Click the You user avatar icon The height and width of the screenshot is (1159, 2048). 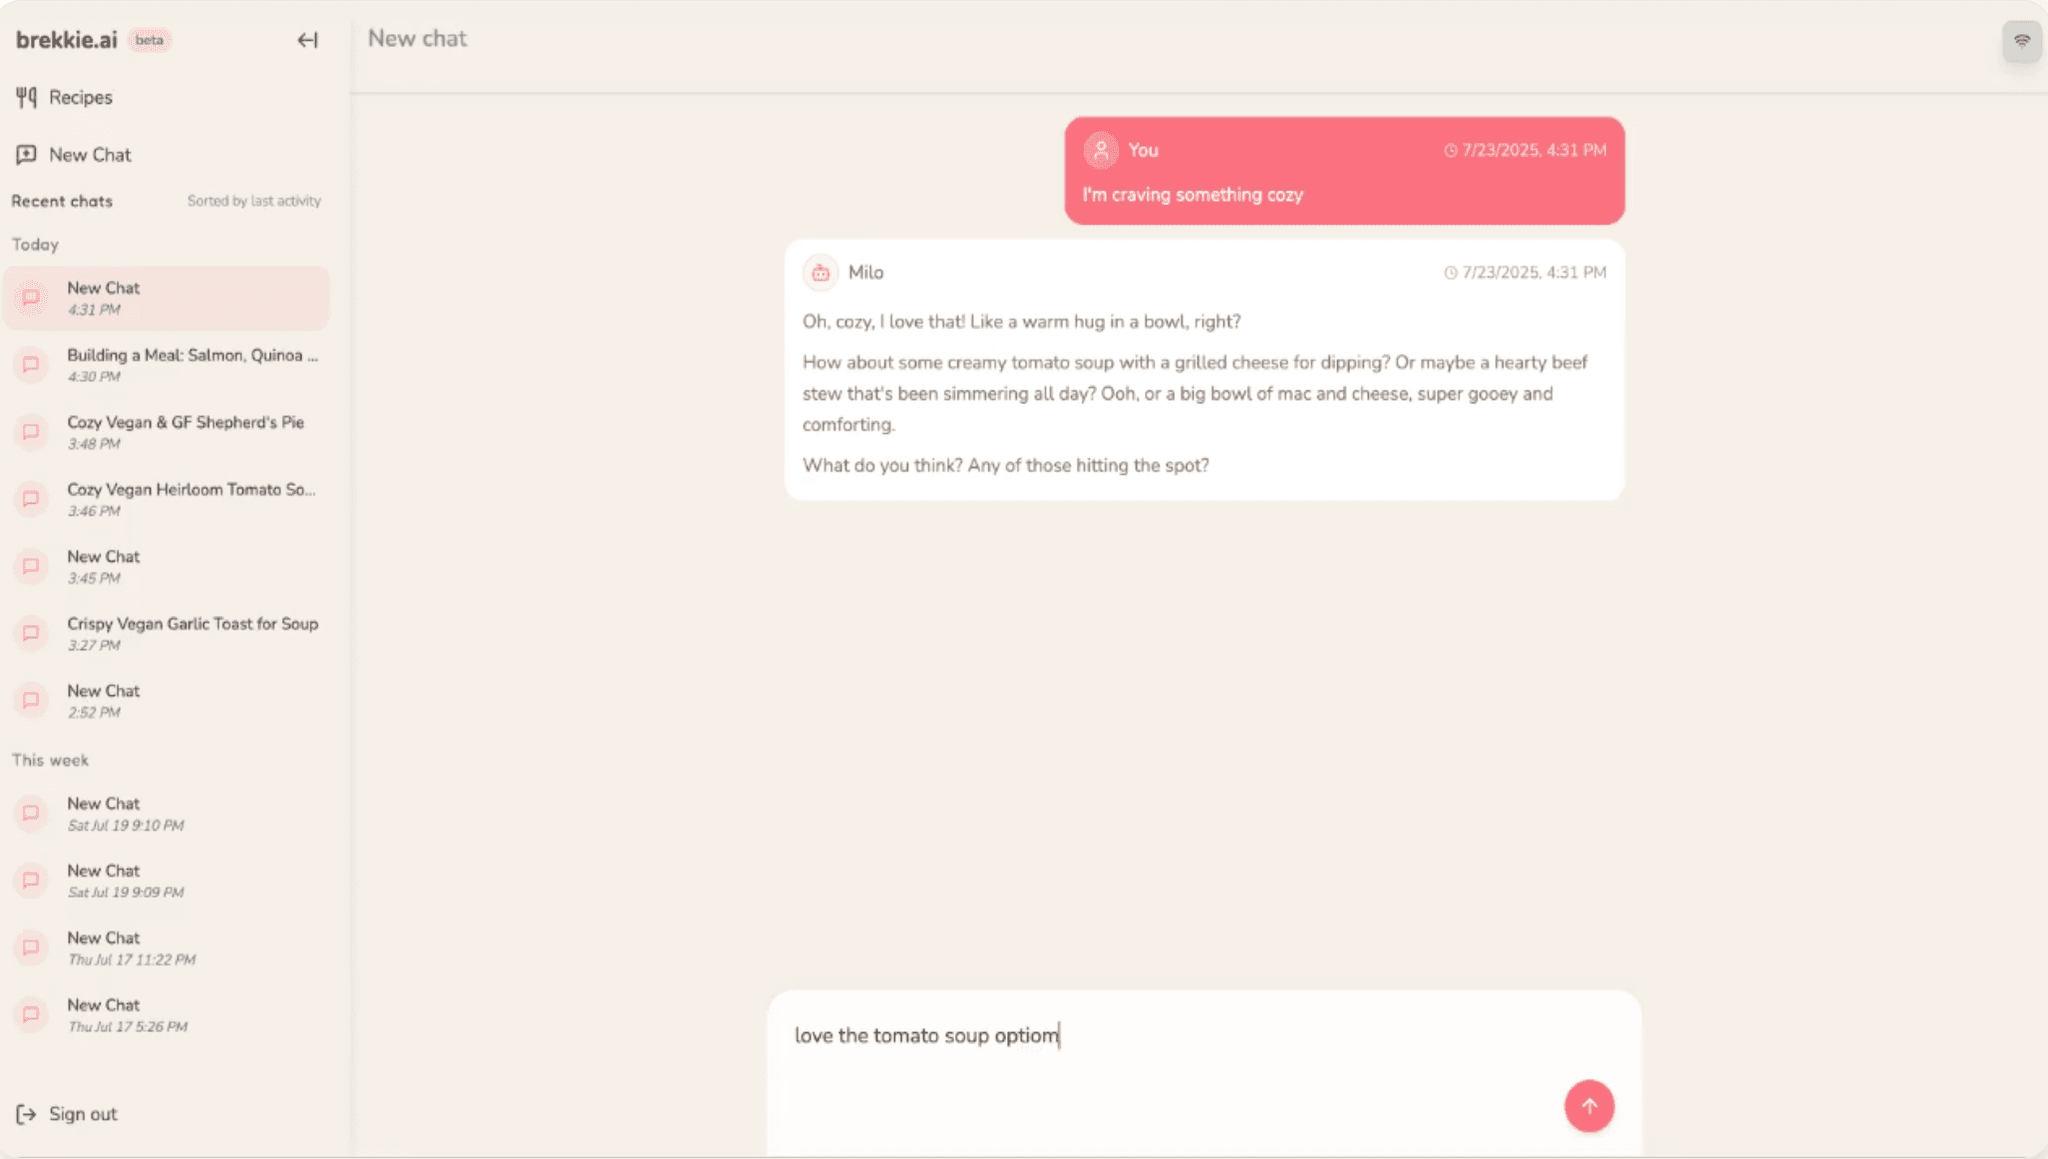[x=1100, y=150]
